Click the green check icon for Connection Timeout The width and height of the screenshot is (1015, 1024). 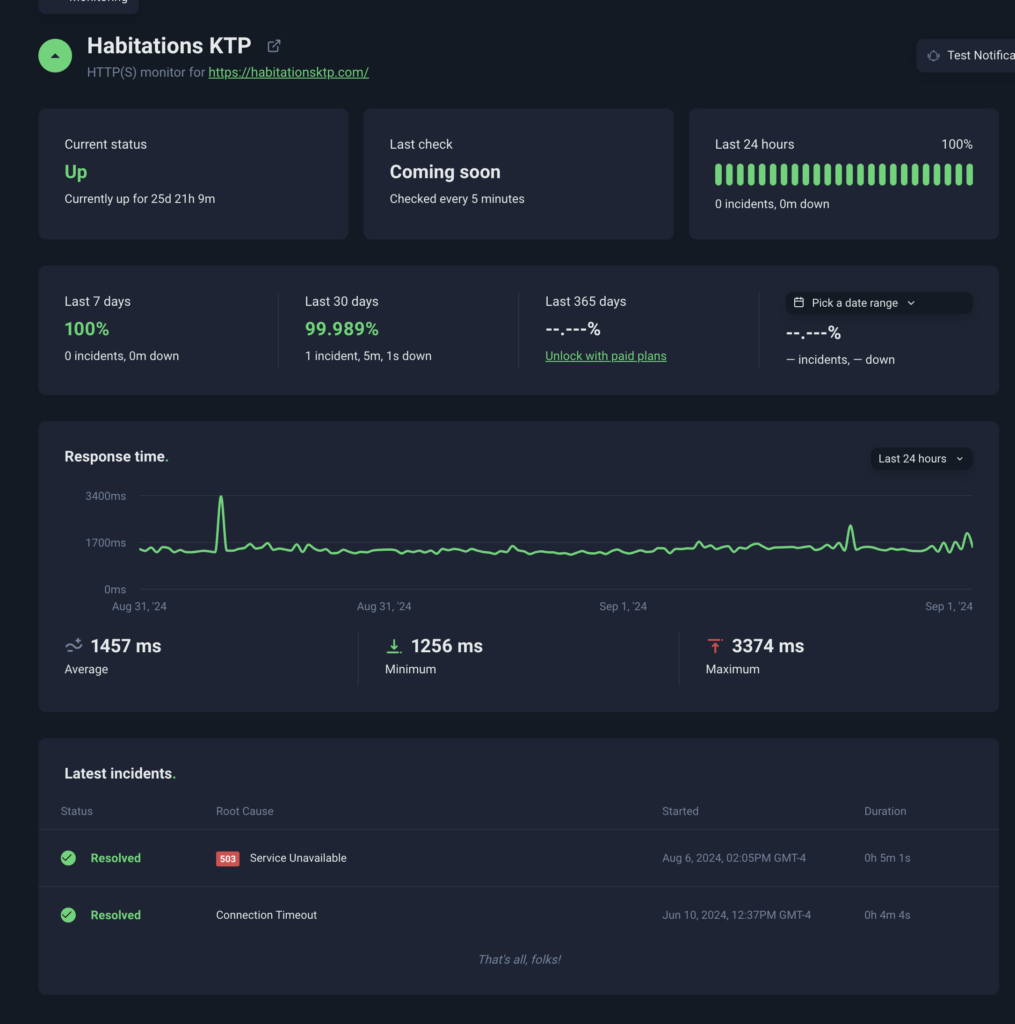point(68,915)
